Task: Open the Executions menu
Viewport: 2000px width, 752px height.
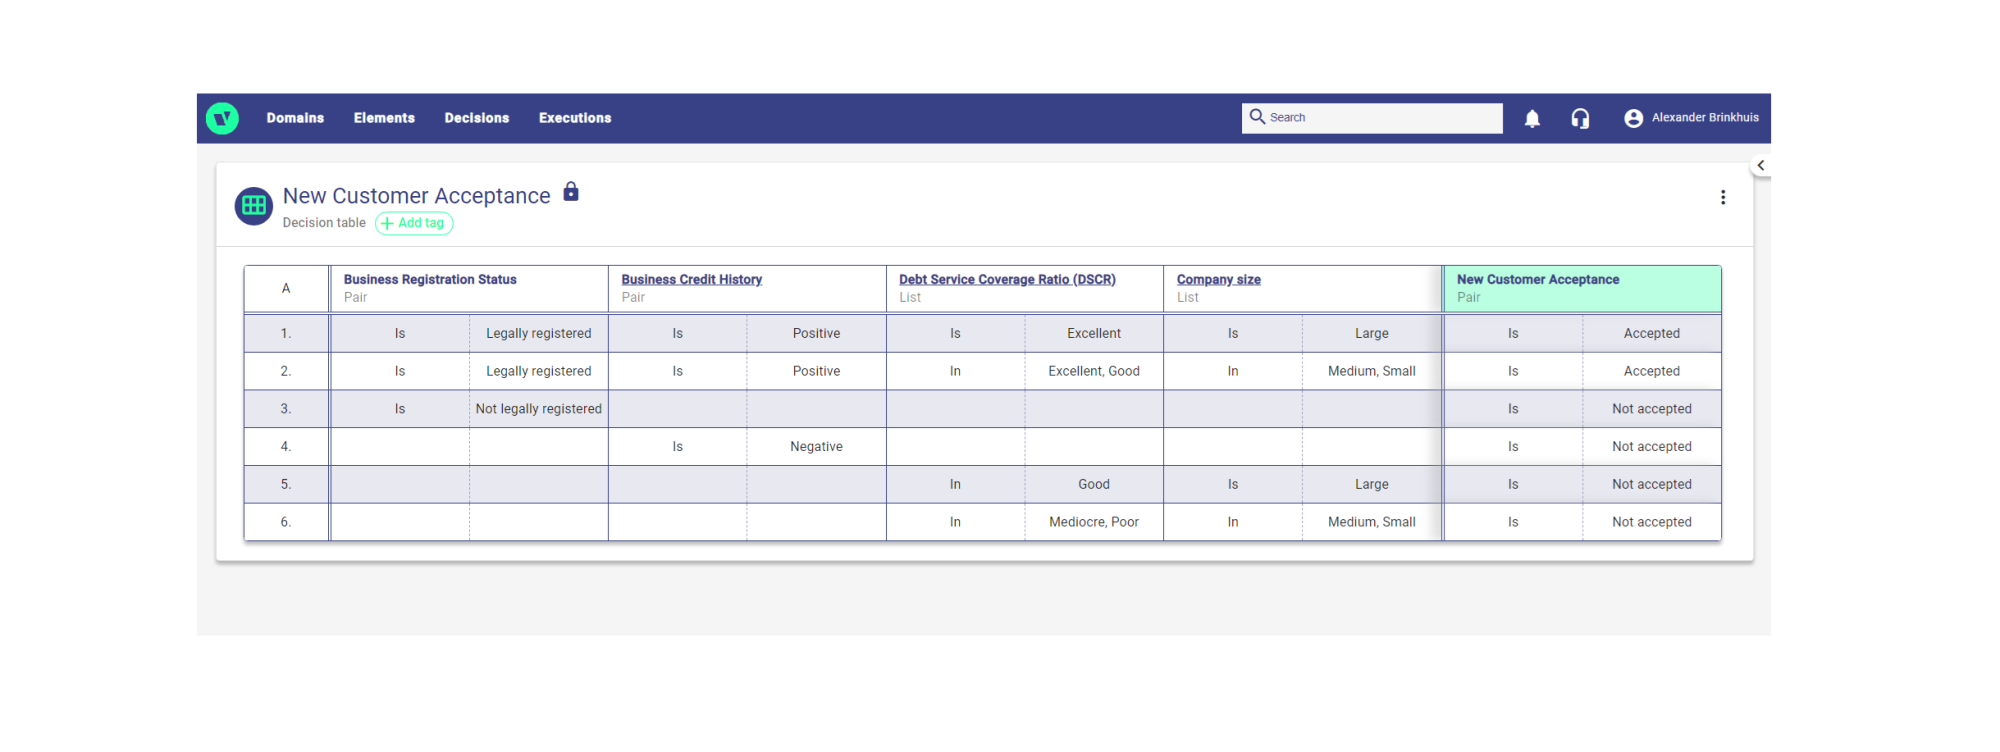Action: coord(575,118)
